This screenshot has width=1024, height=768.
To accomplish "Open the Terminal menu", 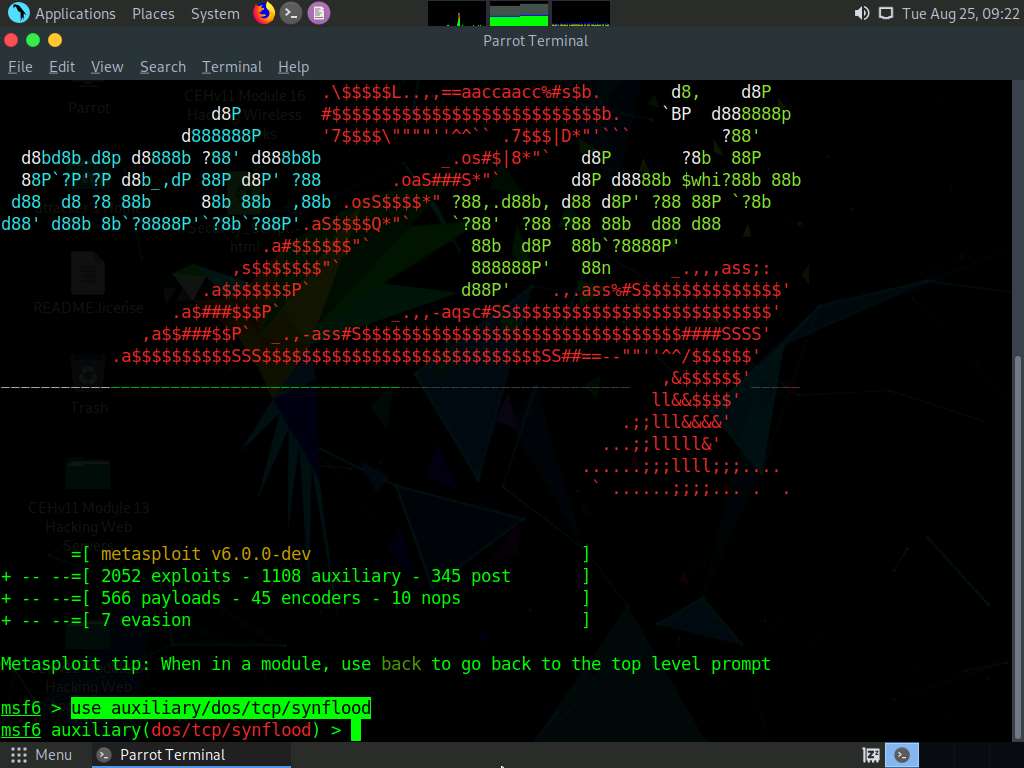I will click(x=232, y=67).
